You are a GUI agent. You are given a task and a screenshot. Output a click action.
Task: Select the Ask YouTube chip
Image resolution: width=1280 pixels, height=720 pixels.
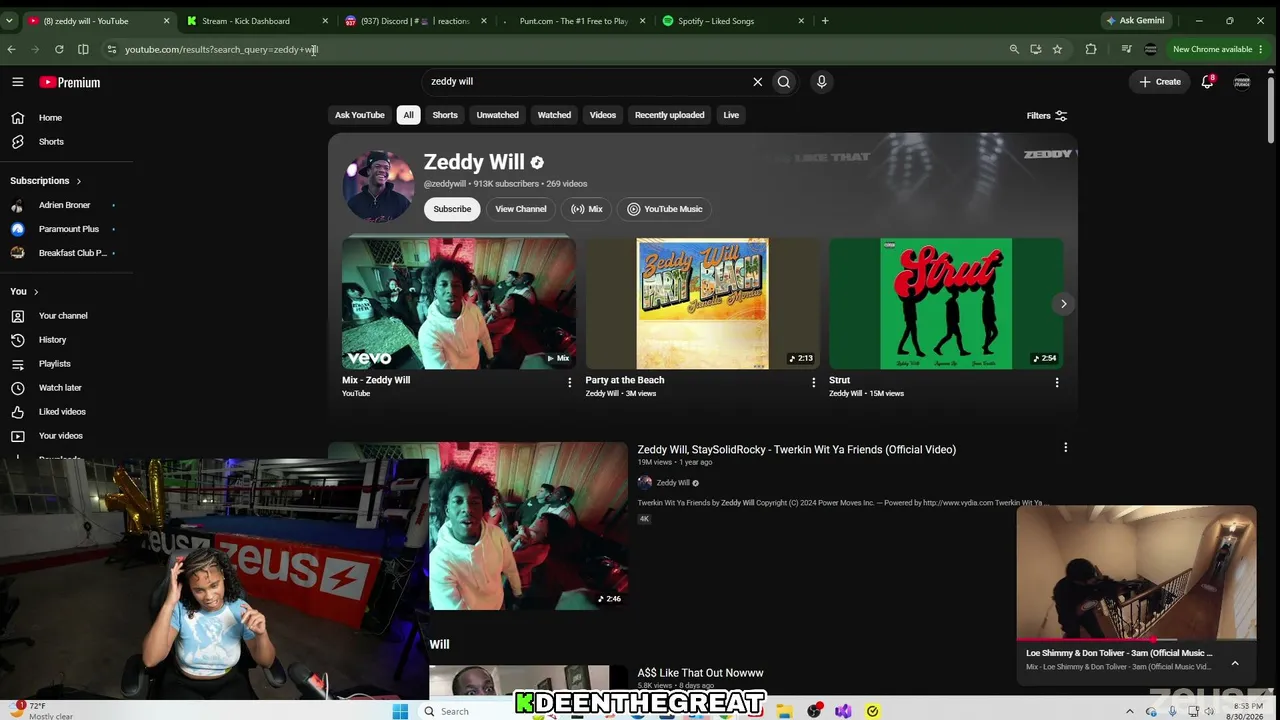(359, 115)
